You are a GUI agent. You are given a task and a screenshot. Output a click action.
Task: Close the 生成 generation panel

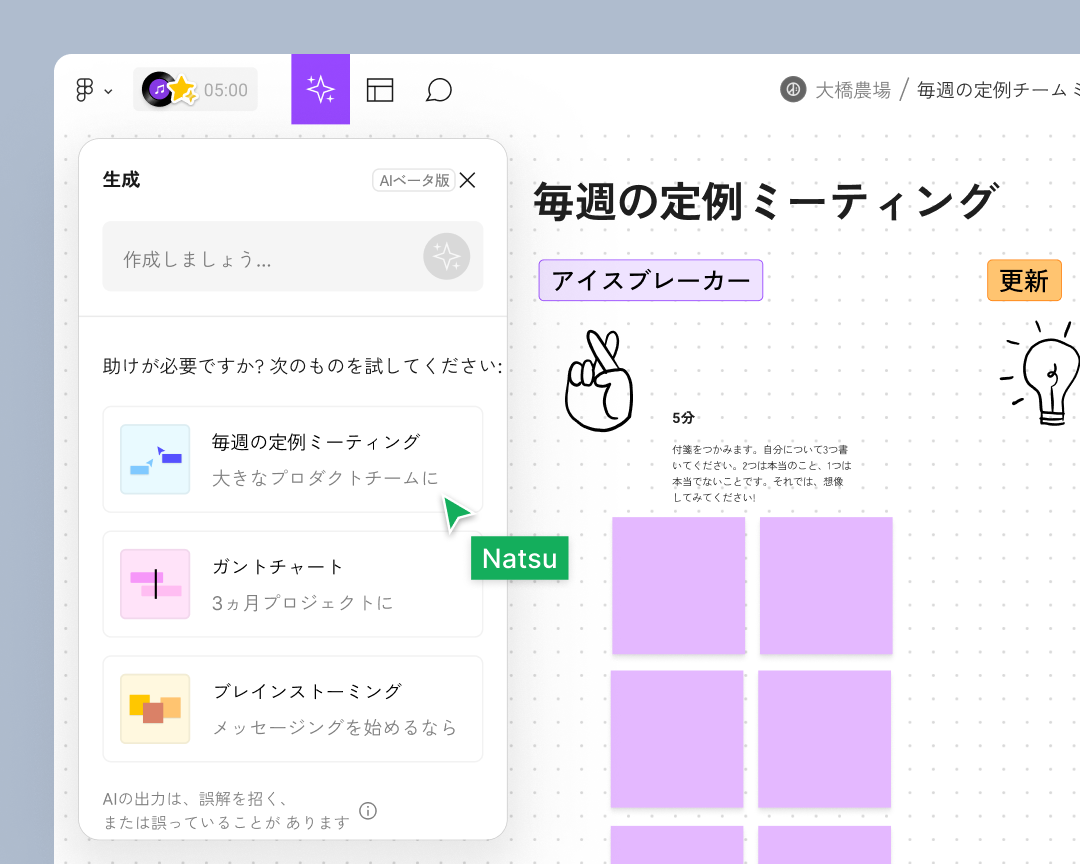pos(467,180)
